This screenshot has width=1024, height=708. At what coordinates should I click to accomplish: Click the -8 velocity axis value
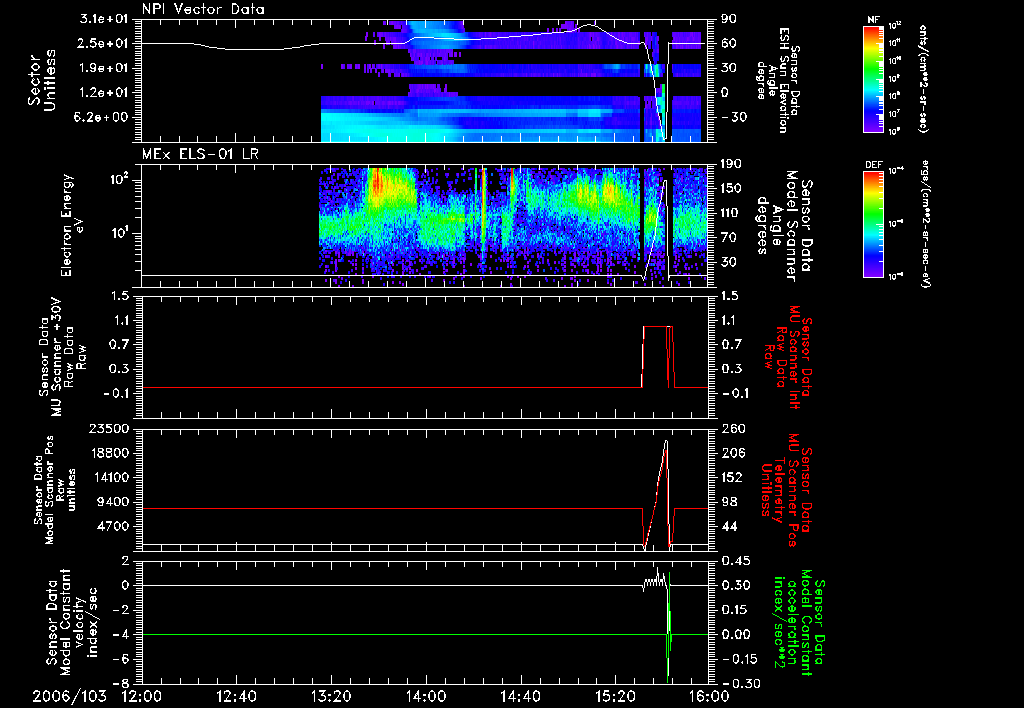point(122,683)
